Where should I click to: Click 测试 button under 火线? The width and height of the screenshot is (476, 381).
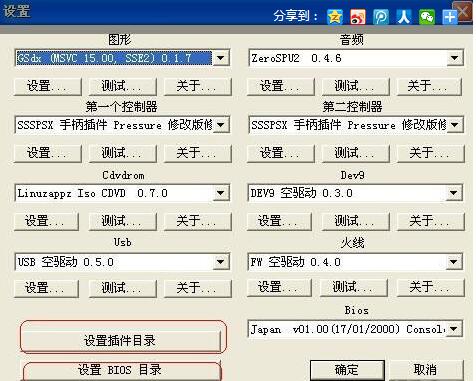(354, 288)
